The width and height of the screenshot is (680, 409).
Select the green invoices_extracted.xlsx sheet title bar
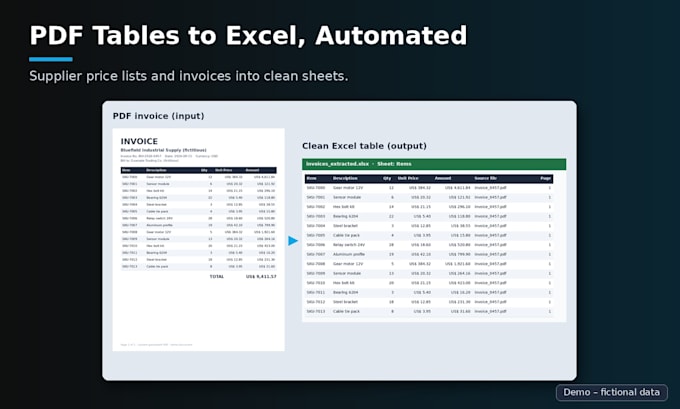434,164
